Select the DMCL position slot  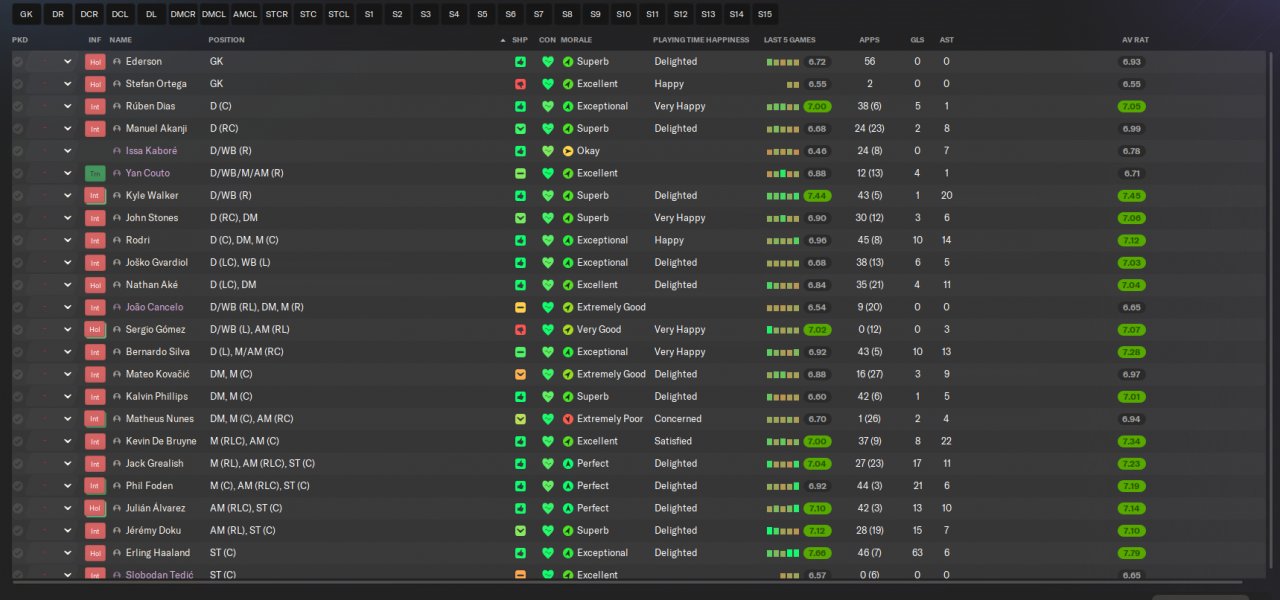click(213, 15)
